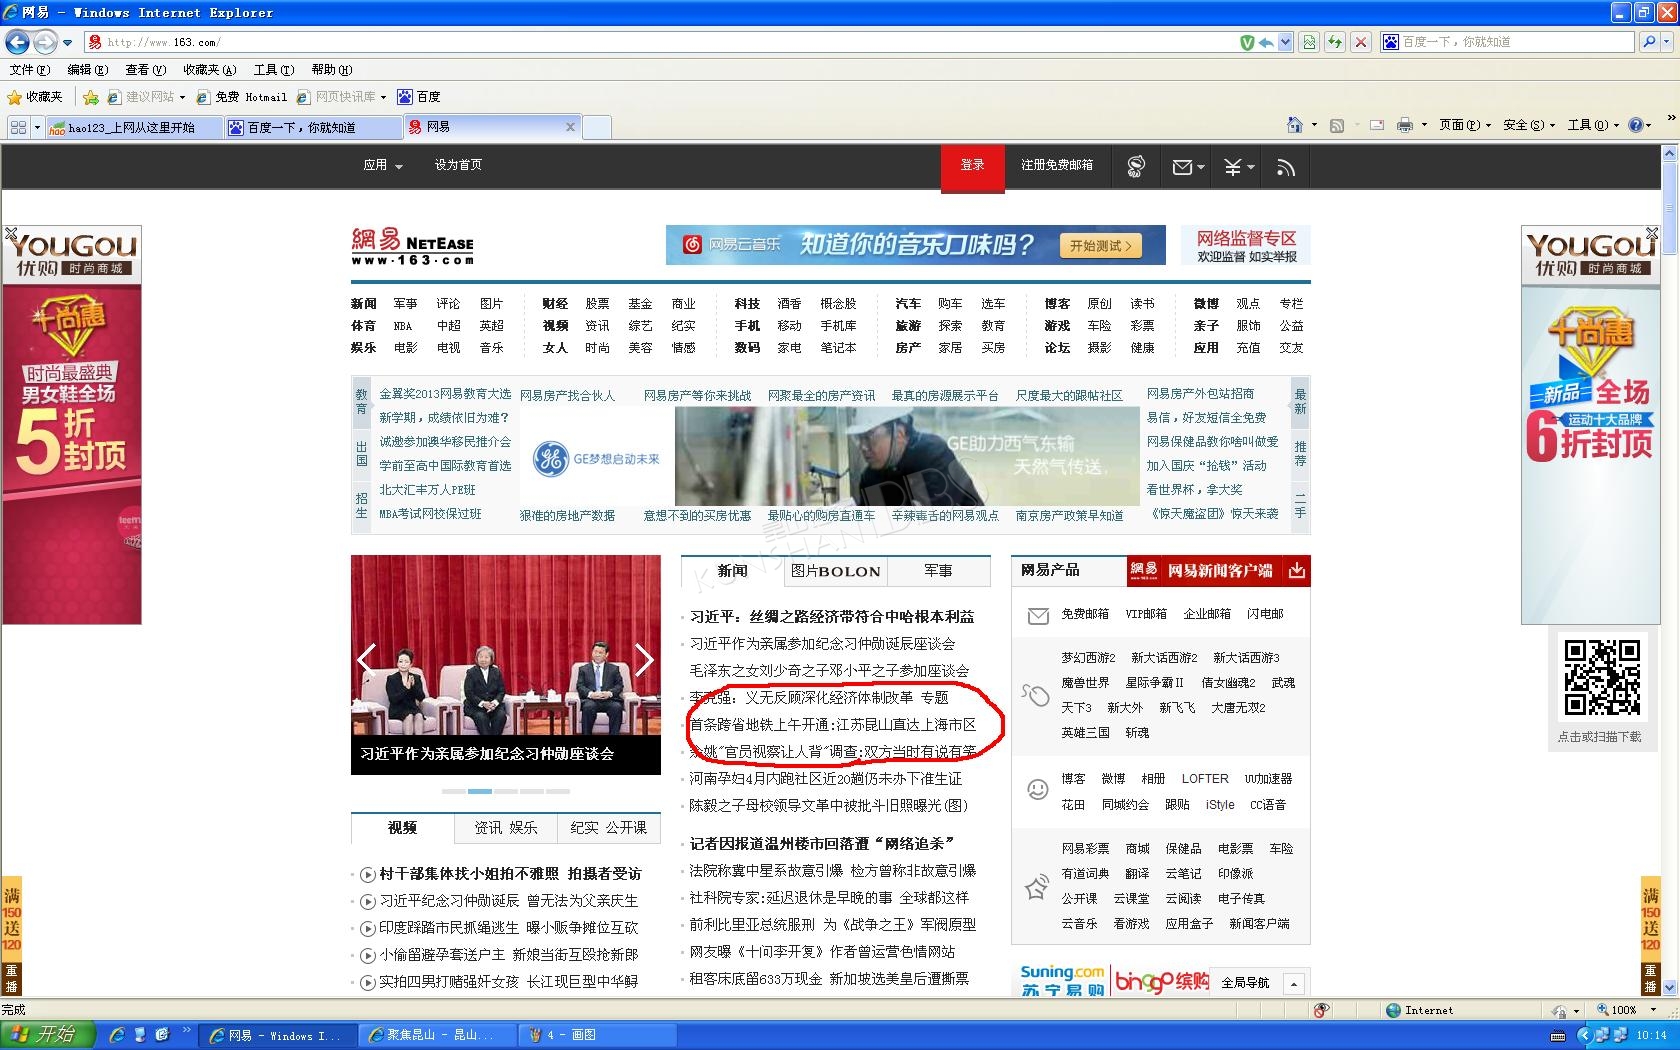The height and width of the screenshot is (1050, 1680).
Task: Click the Windows 开始 start button
Action: tap(47, 1035)
